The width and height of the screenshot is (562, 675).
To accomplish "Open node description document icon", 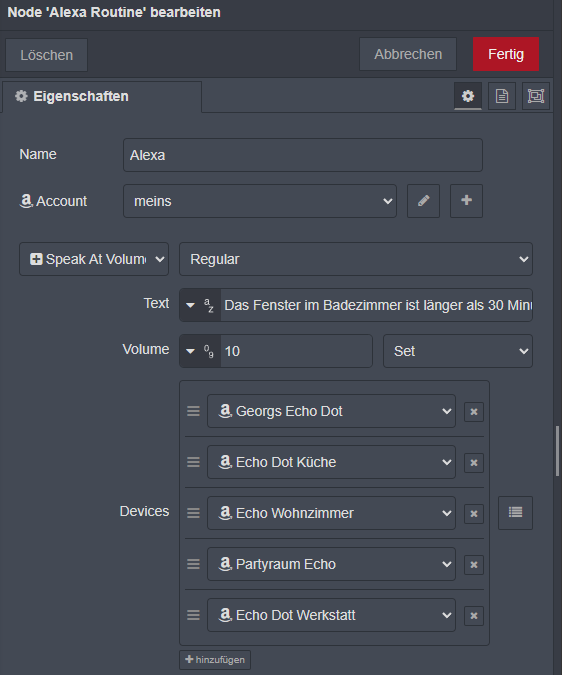I will pyautogui.click(x=502, y=96).
